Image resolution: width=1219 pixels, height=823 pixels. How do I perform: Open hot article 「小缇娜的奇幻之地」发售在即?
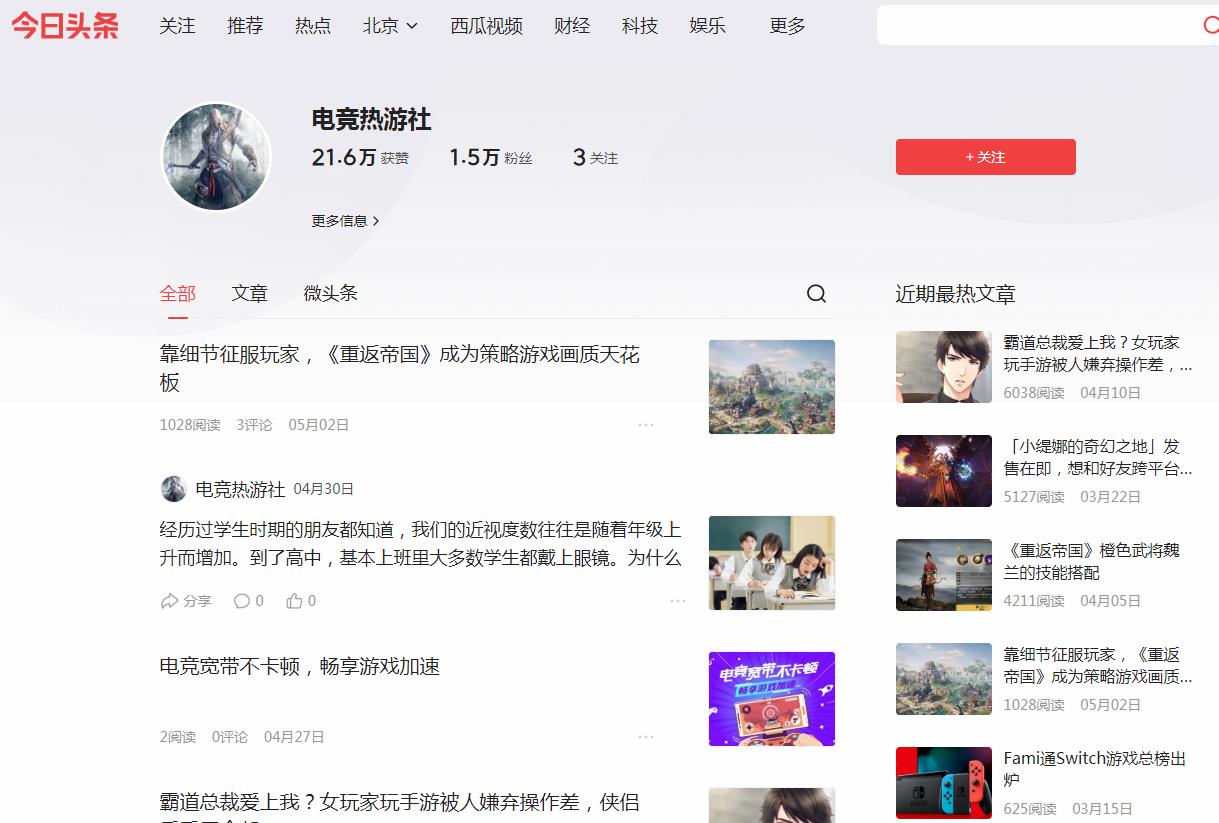tap(1098, 457)
